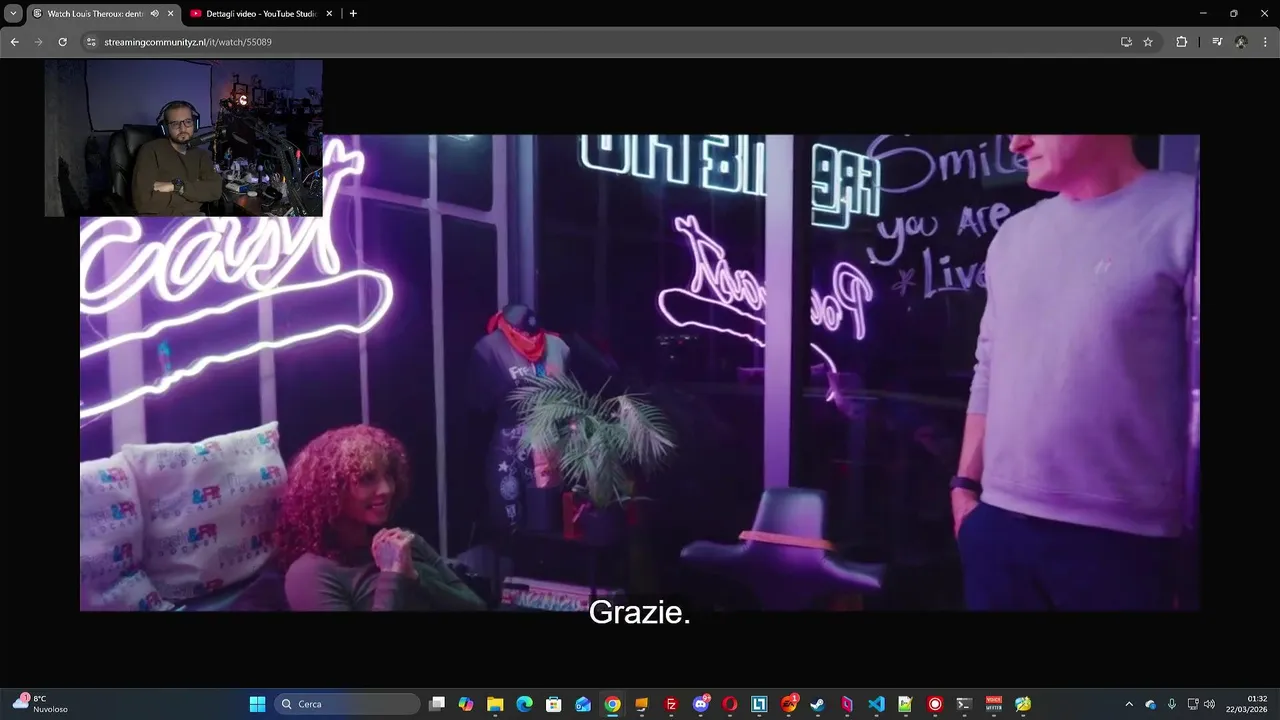Open Voicemeeter from the taskbar
The image size is (1280, 720).
[x=994, y=704]
